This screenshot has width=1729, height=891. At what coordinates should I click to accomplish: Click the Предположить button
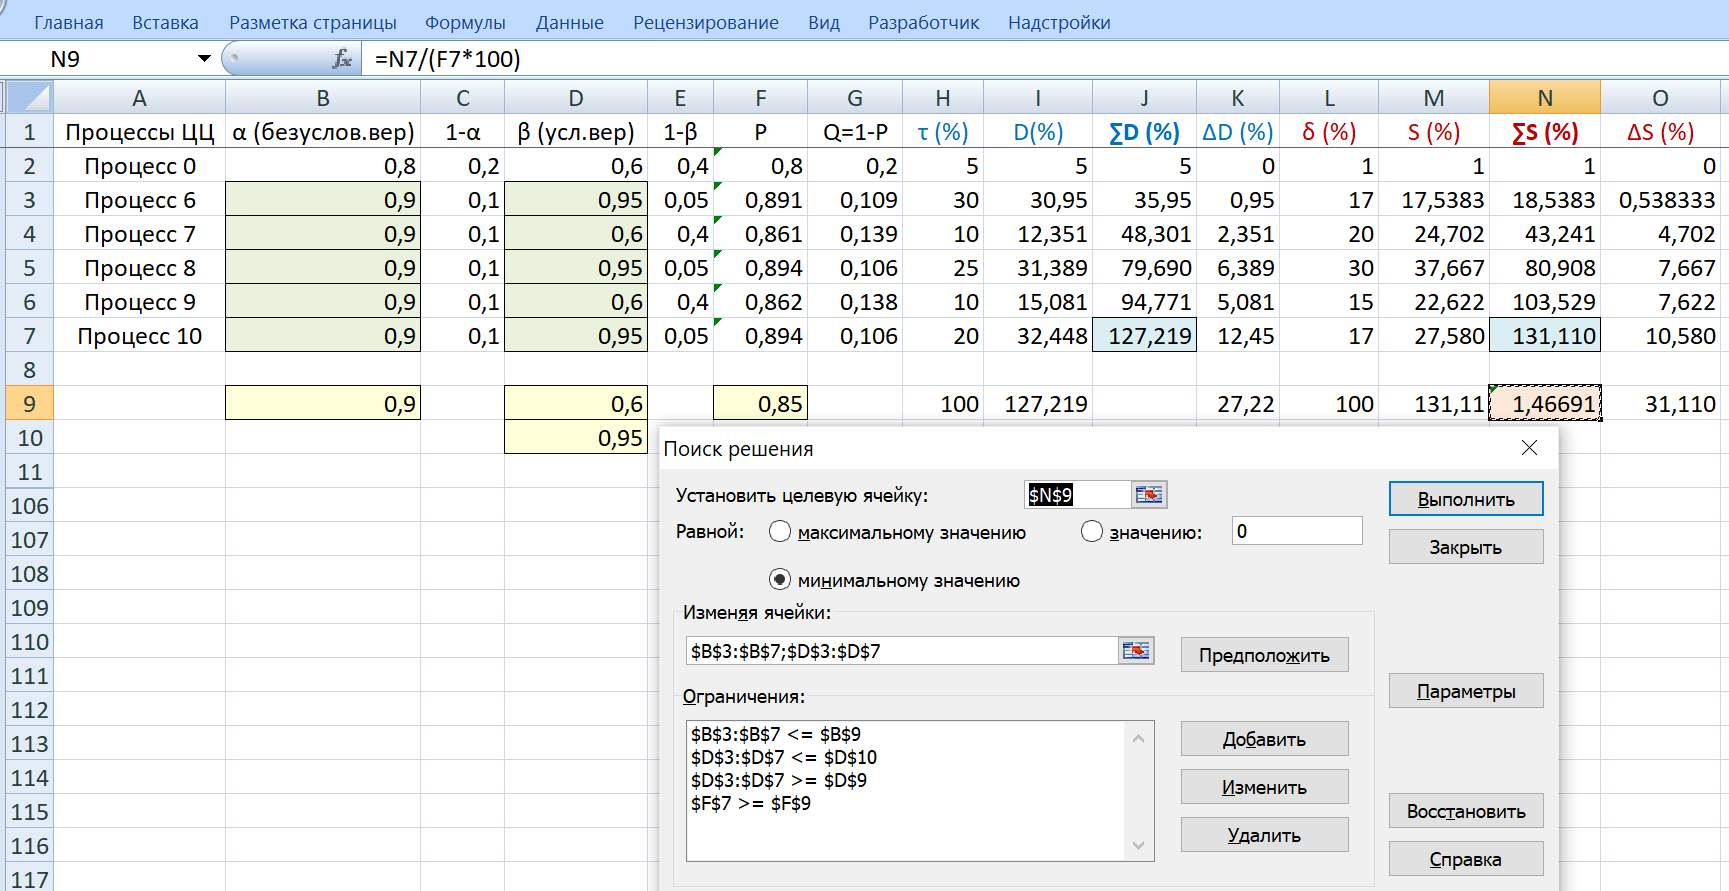coord(1264,655)
